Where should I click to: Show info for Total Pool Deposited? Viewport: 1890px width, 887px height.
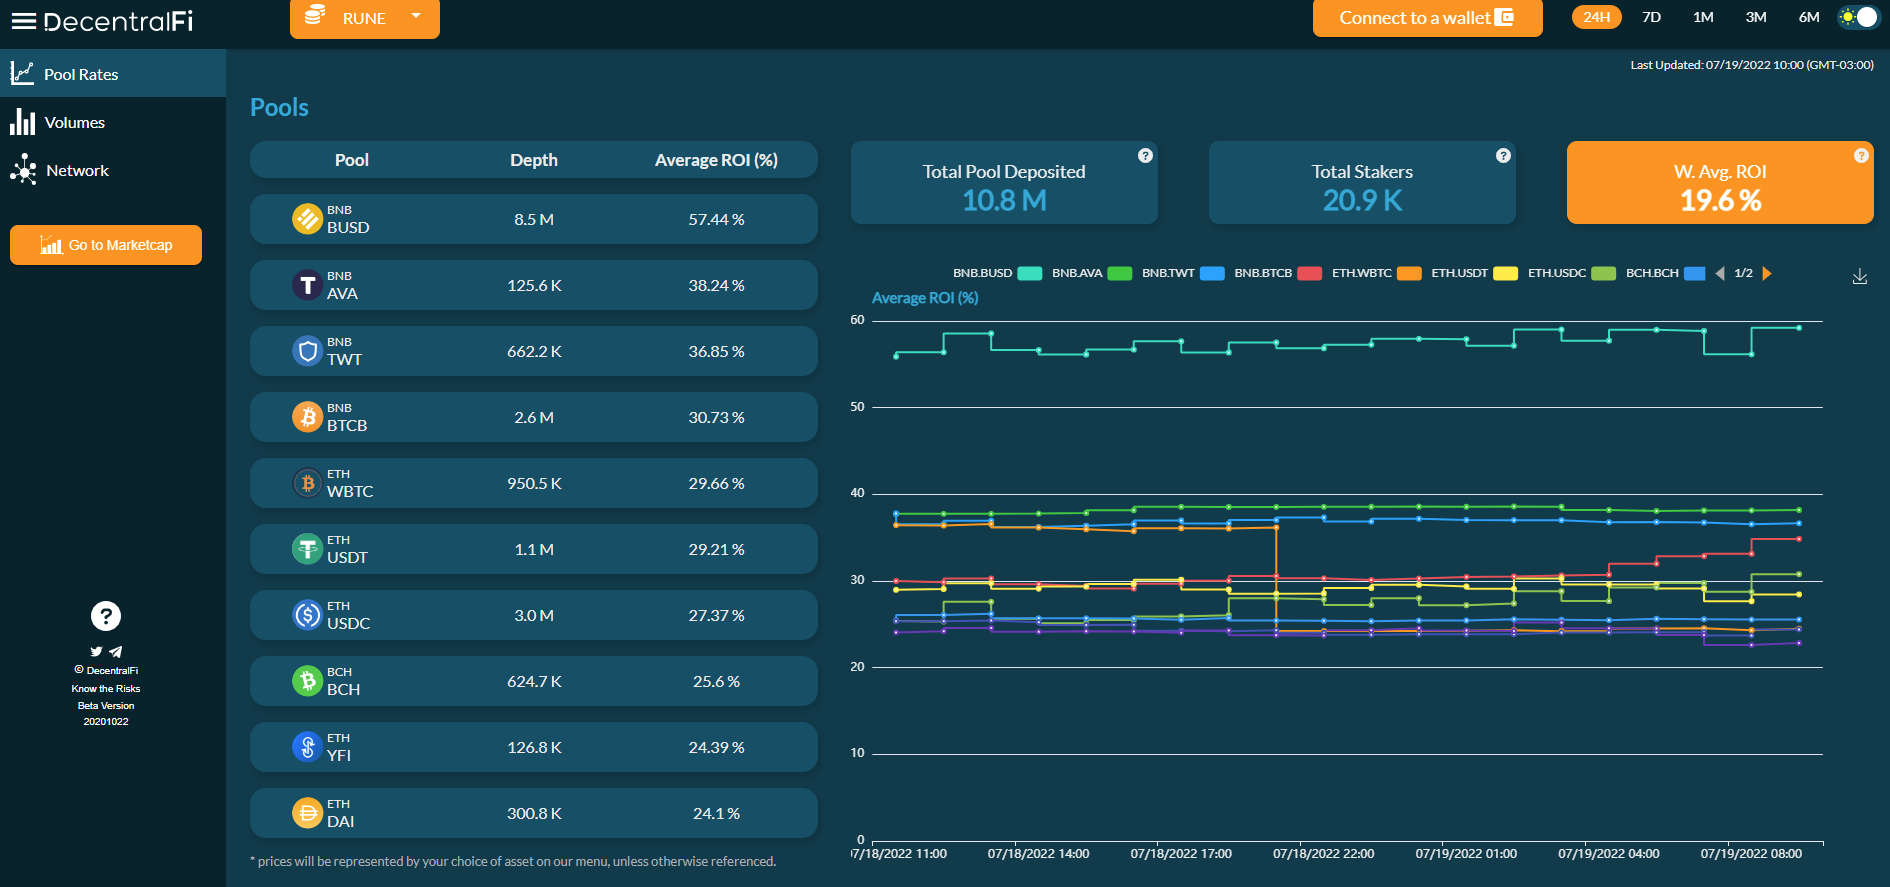click(x=1145, y=155)
